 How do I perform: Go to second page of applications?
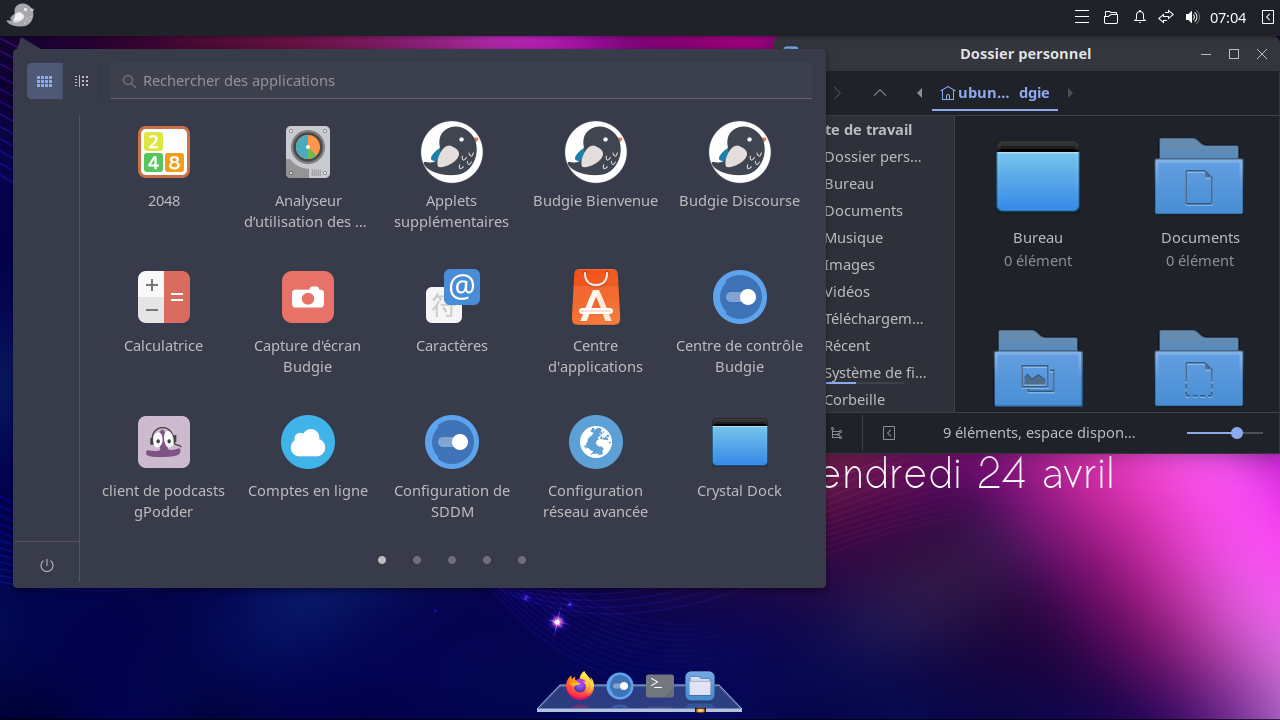pos(417,560)
